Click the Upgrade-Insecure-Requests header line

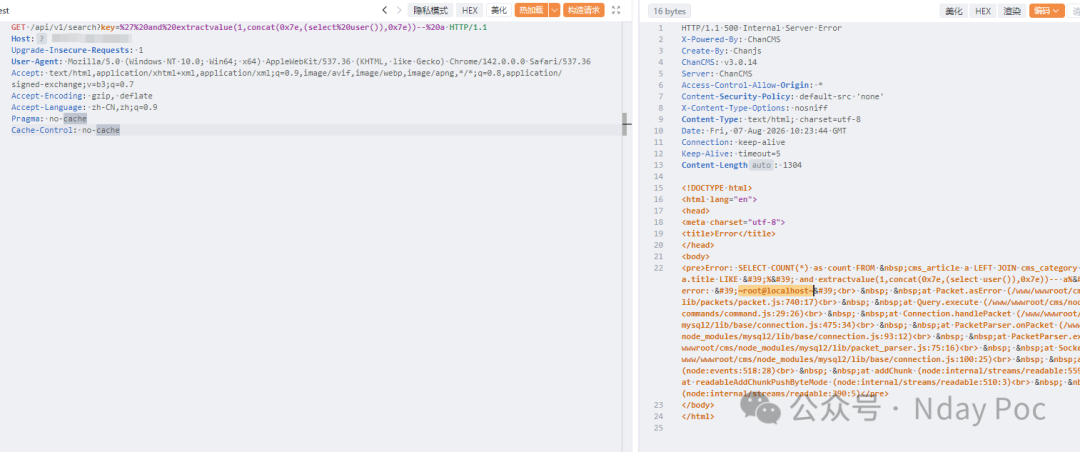click(77, 50)
